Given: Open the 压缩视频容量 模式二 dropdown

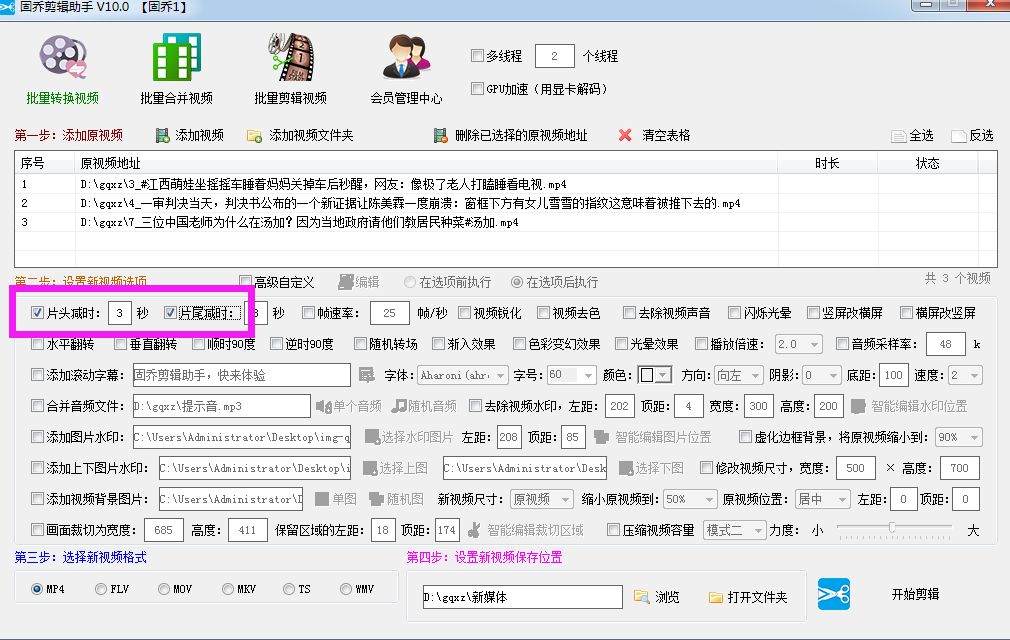Looking at the screenshot, I should point(734,530).
